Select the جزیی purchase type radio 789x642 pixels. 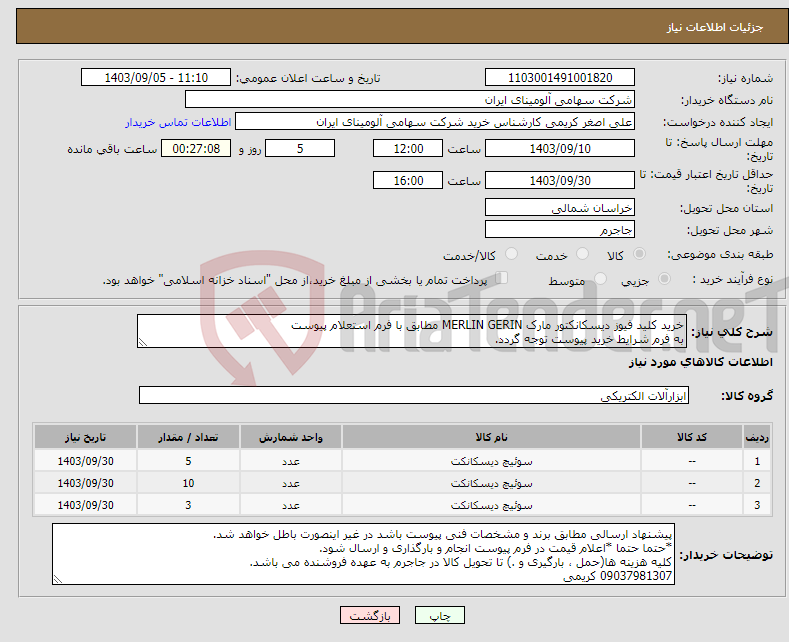[664, 278]
